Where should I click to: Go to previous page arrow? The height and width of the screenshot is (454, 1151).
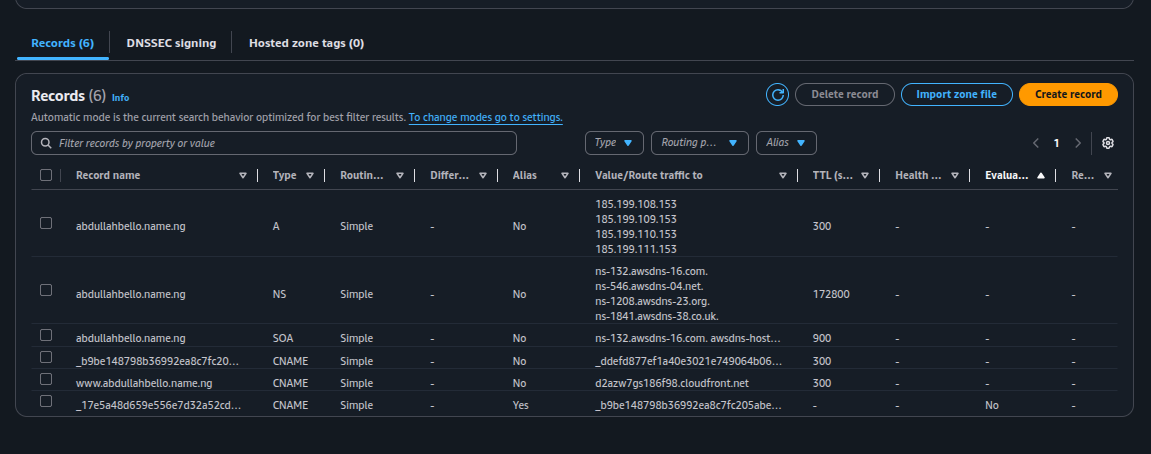[1036, 143]
